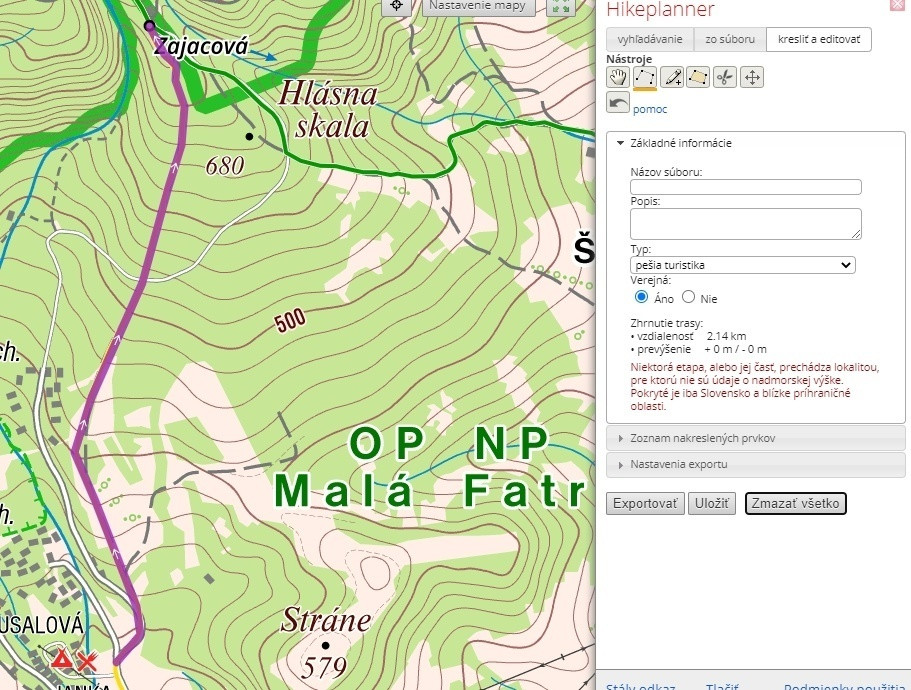Select the Áno radio button
911x690 pixels.
[x=642, y=297]
